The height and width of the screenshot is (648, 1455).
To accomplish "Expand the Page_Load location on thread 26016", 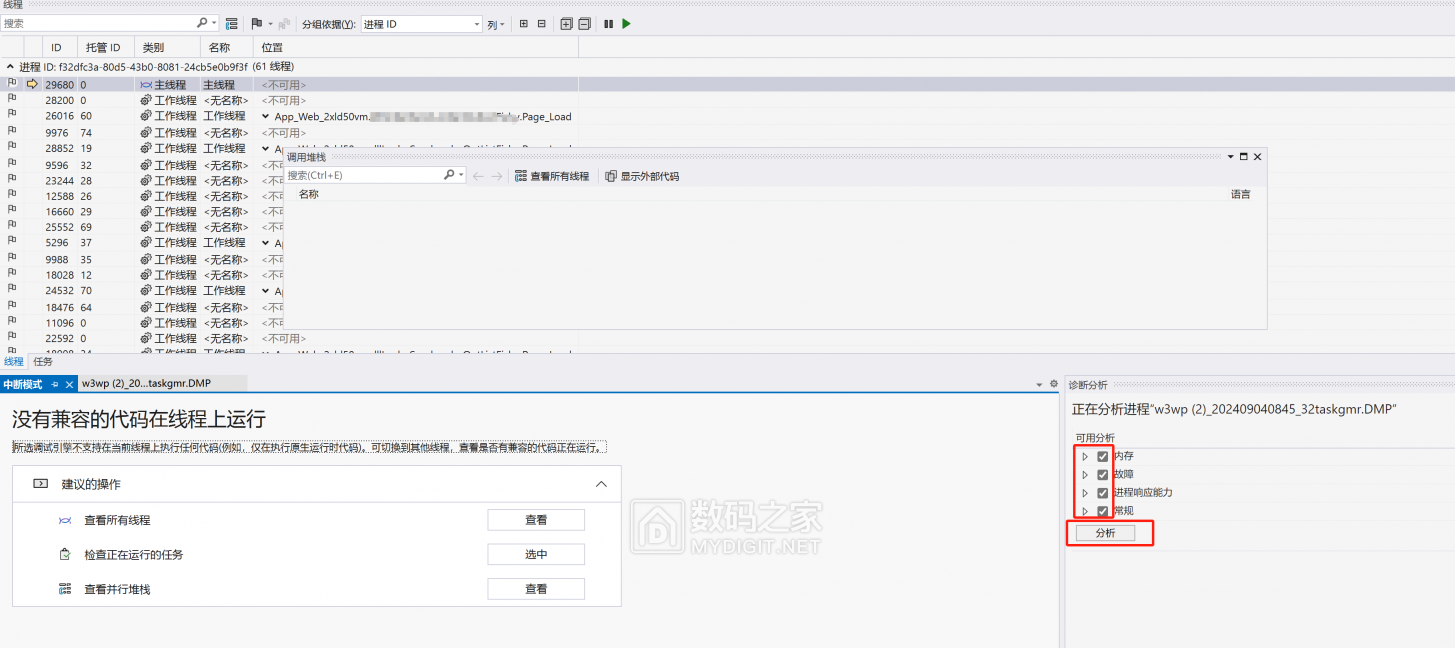I will [266, 116].
